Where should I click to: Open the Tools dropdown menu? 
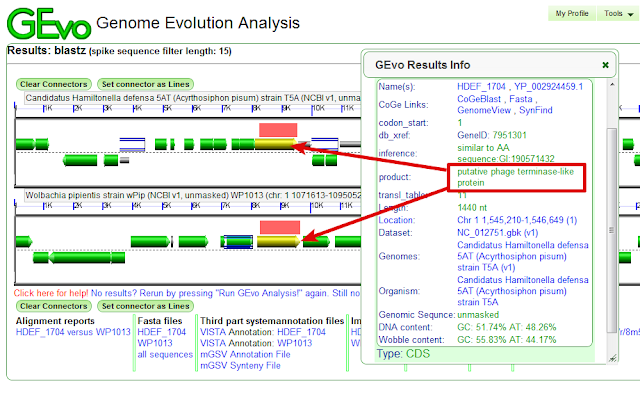[619, 13]
